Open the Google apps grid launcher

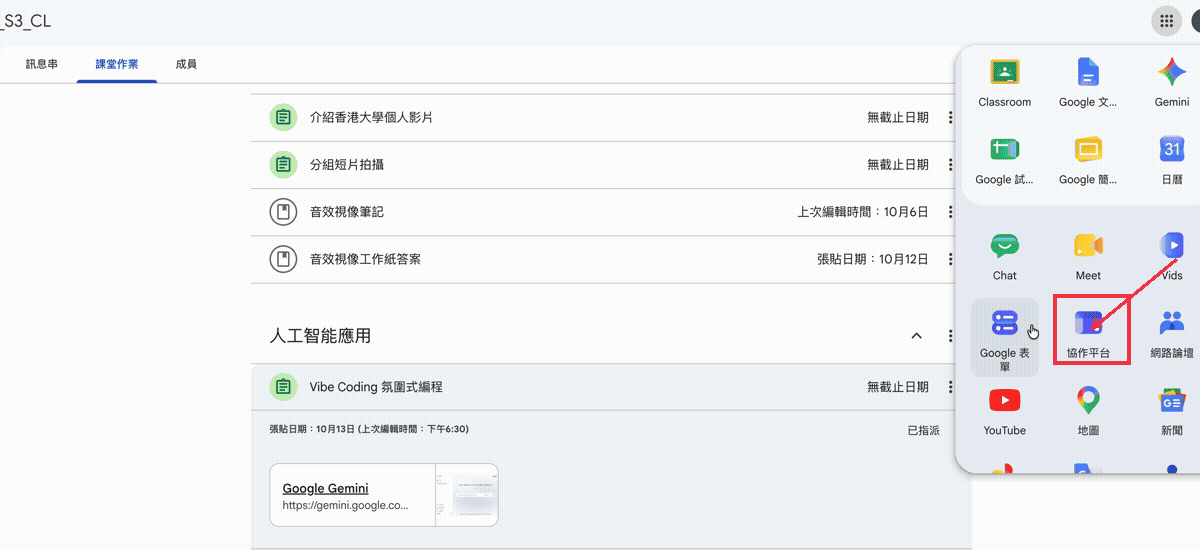pos(1166,21)
